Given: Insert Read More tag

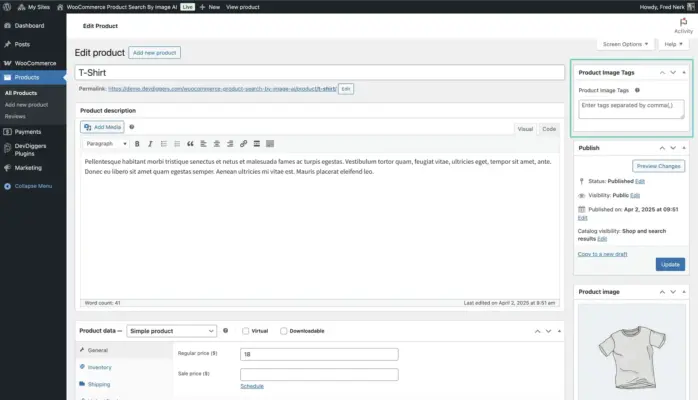Looking at the screenshot, I should [x=257, y=144].
